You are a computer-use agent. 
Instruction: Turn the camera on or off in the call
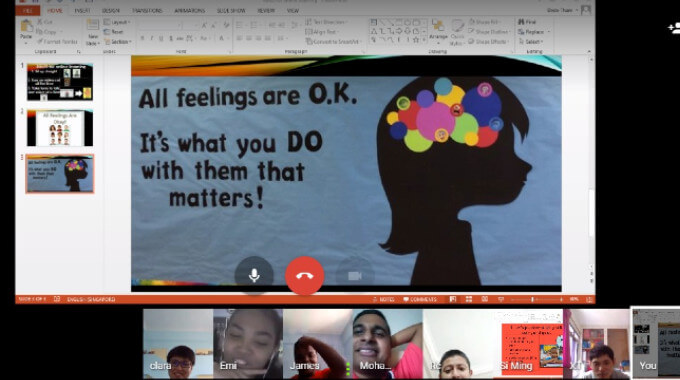pyautogui.click(x=355, y=275)
